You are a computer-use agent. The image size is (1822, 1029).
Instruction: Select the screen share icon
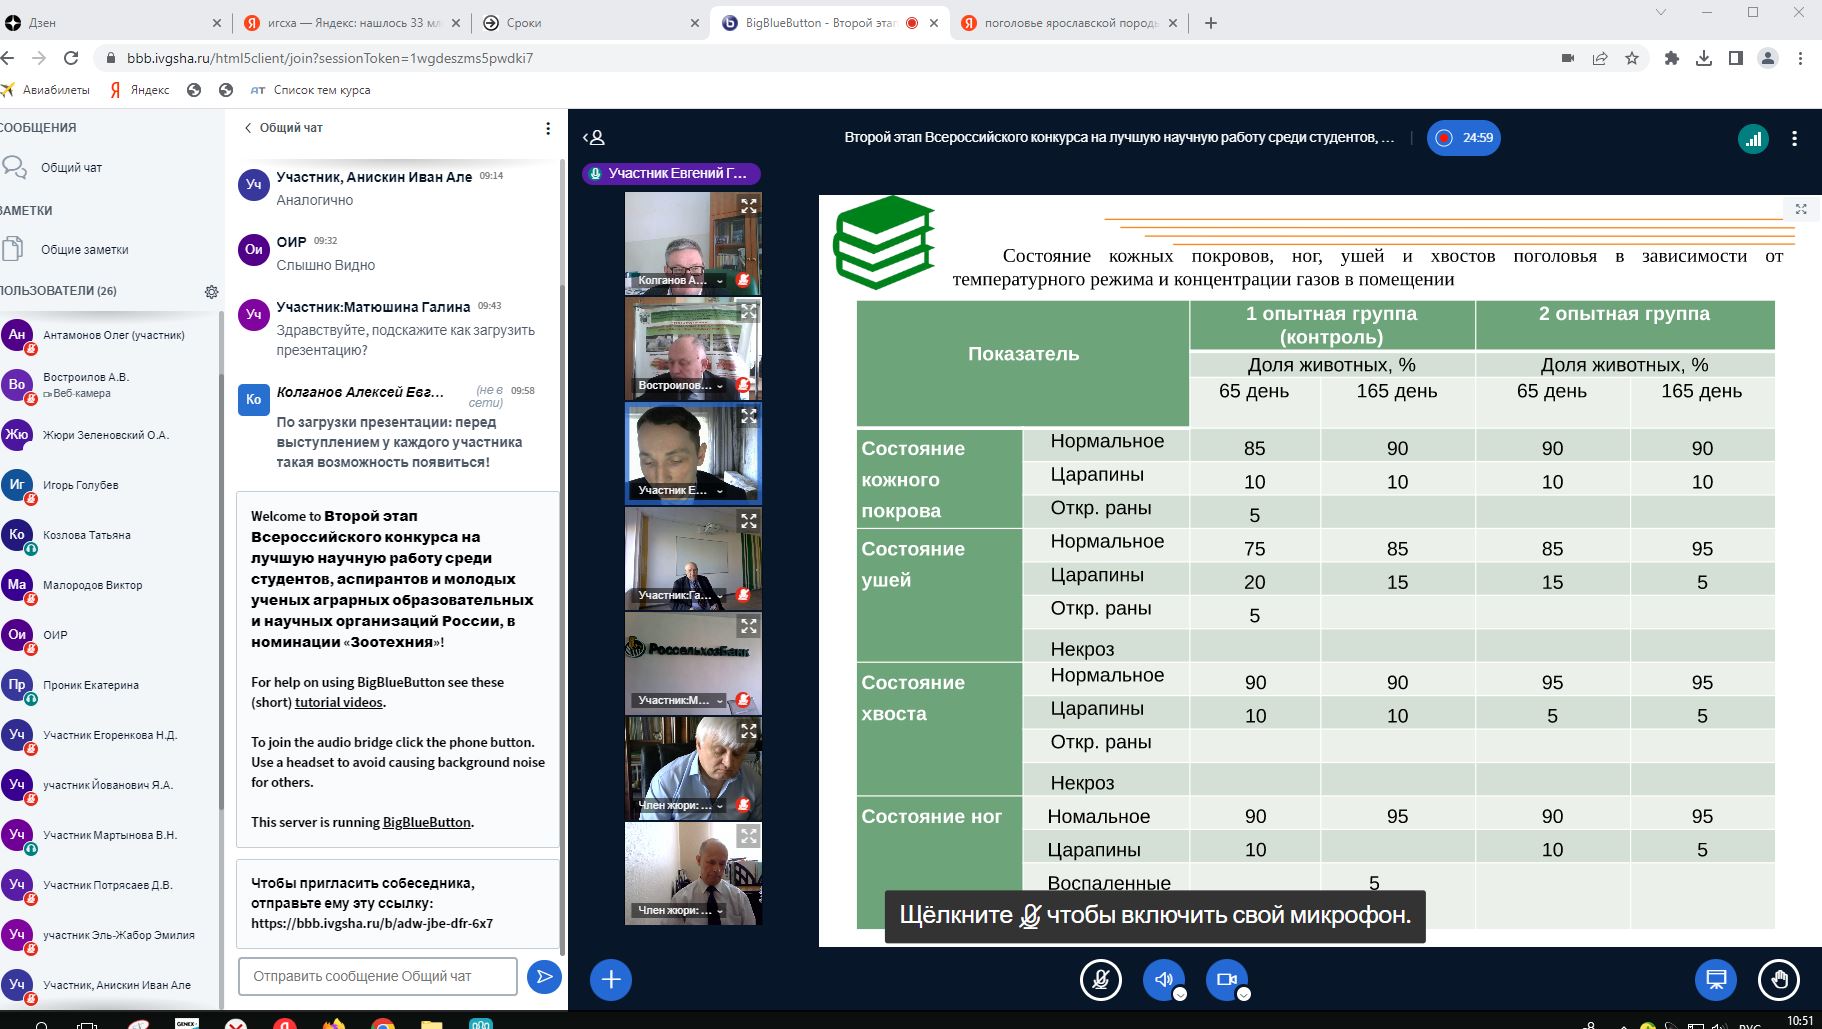click(1716, 980)
